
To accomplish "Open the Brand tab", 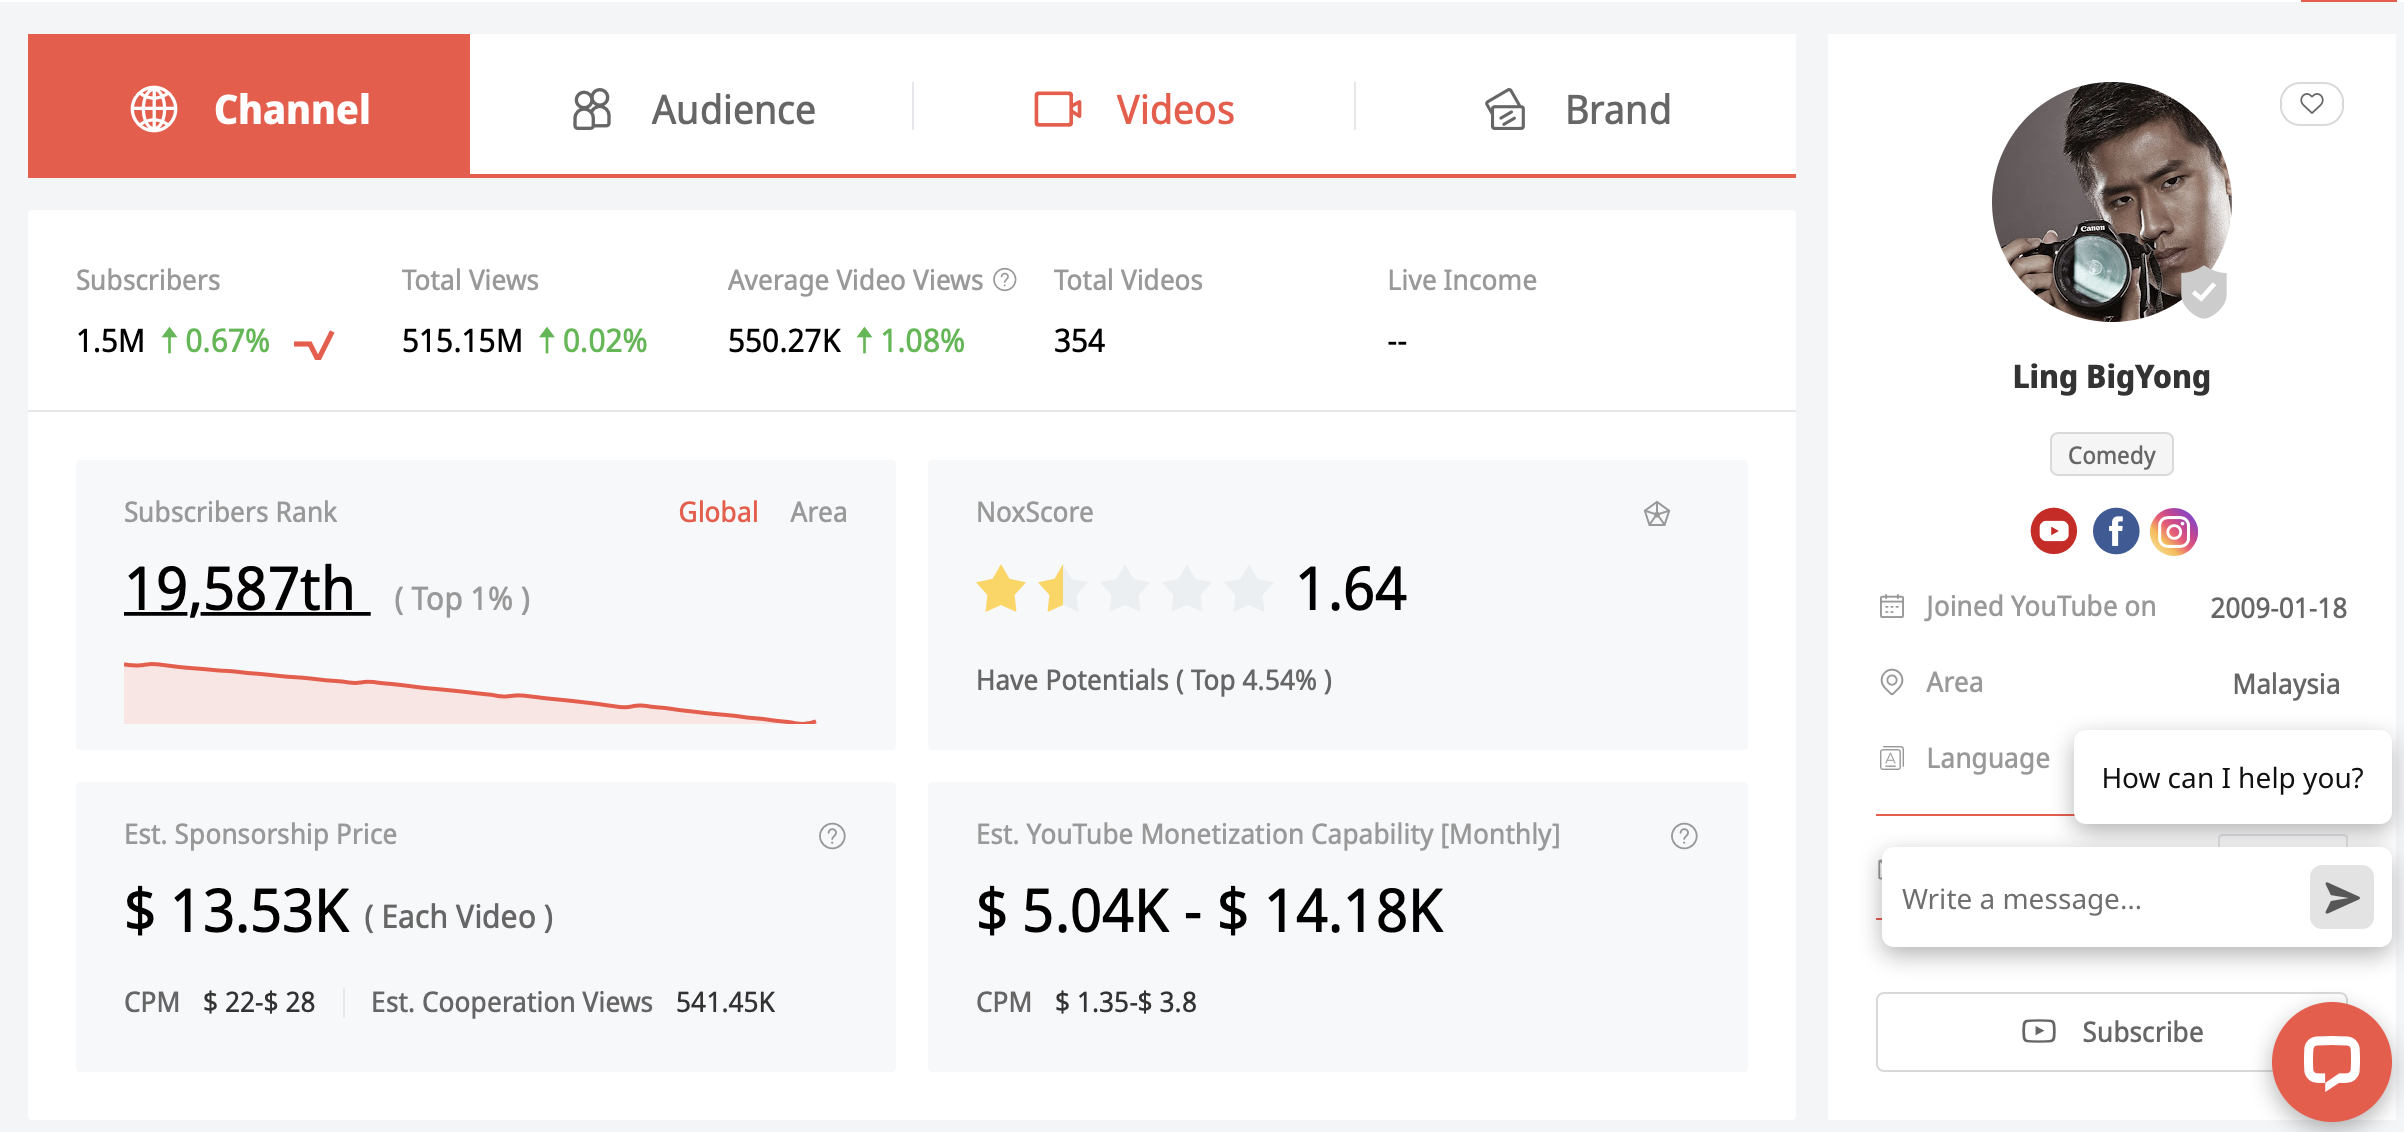I will 1576,108.
